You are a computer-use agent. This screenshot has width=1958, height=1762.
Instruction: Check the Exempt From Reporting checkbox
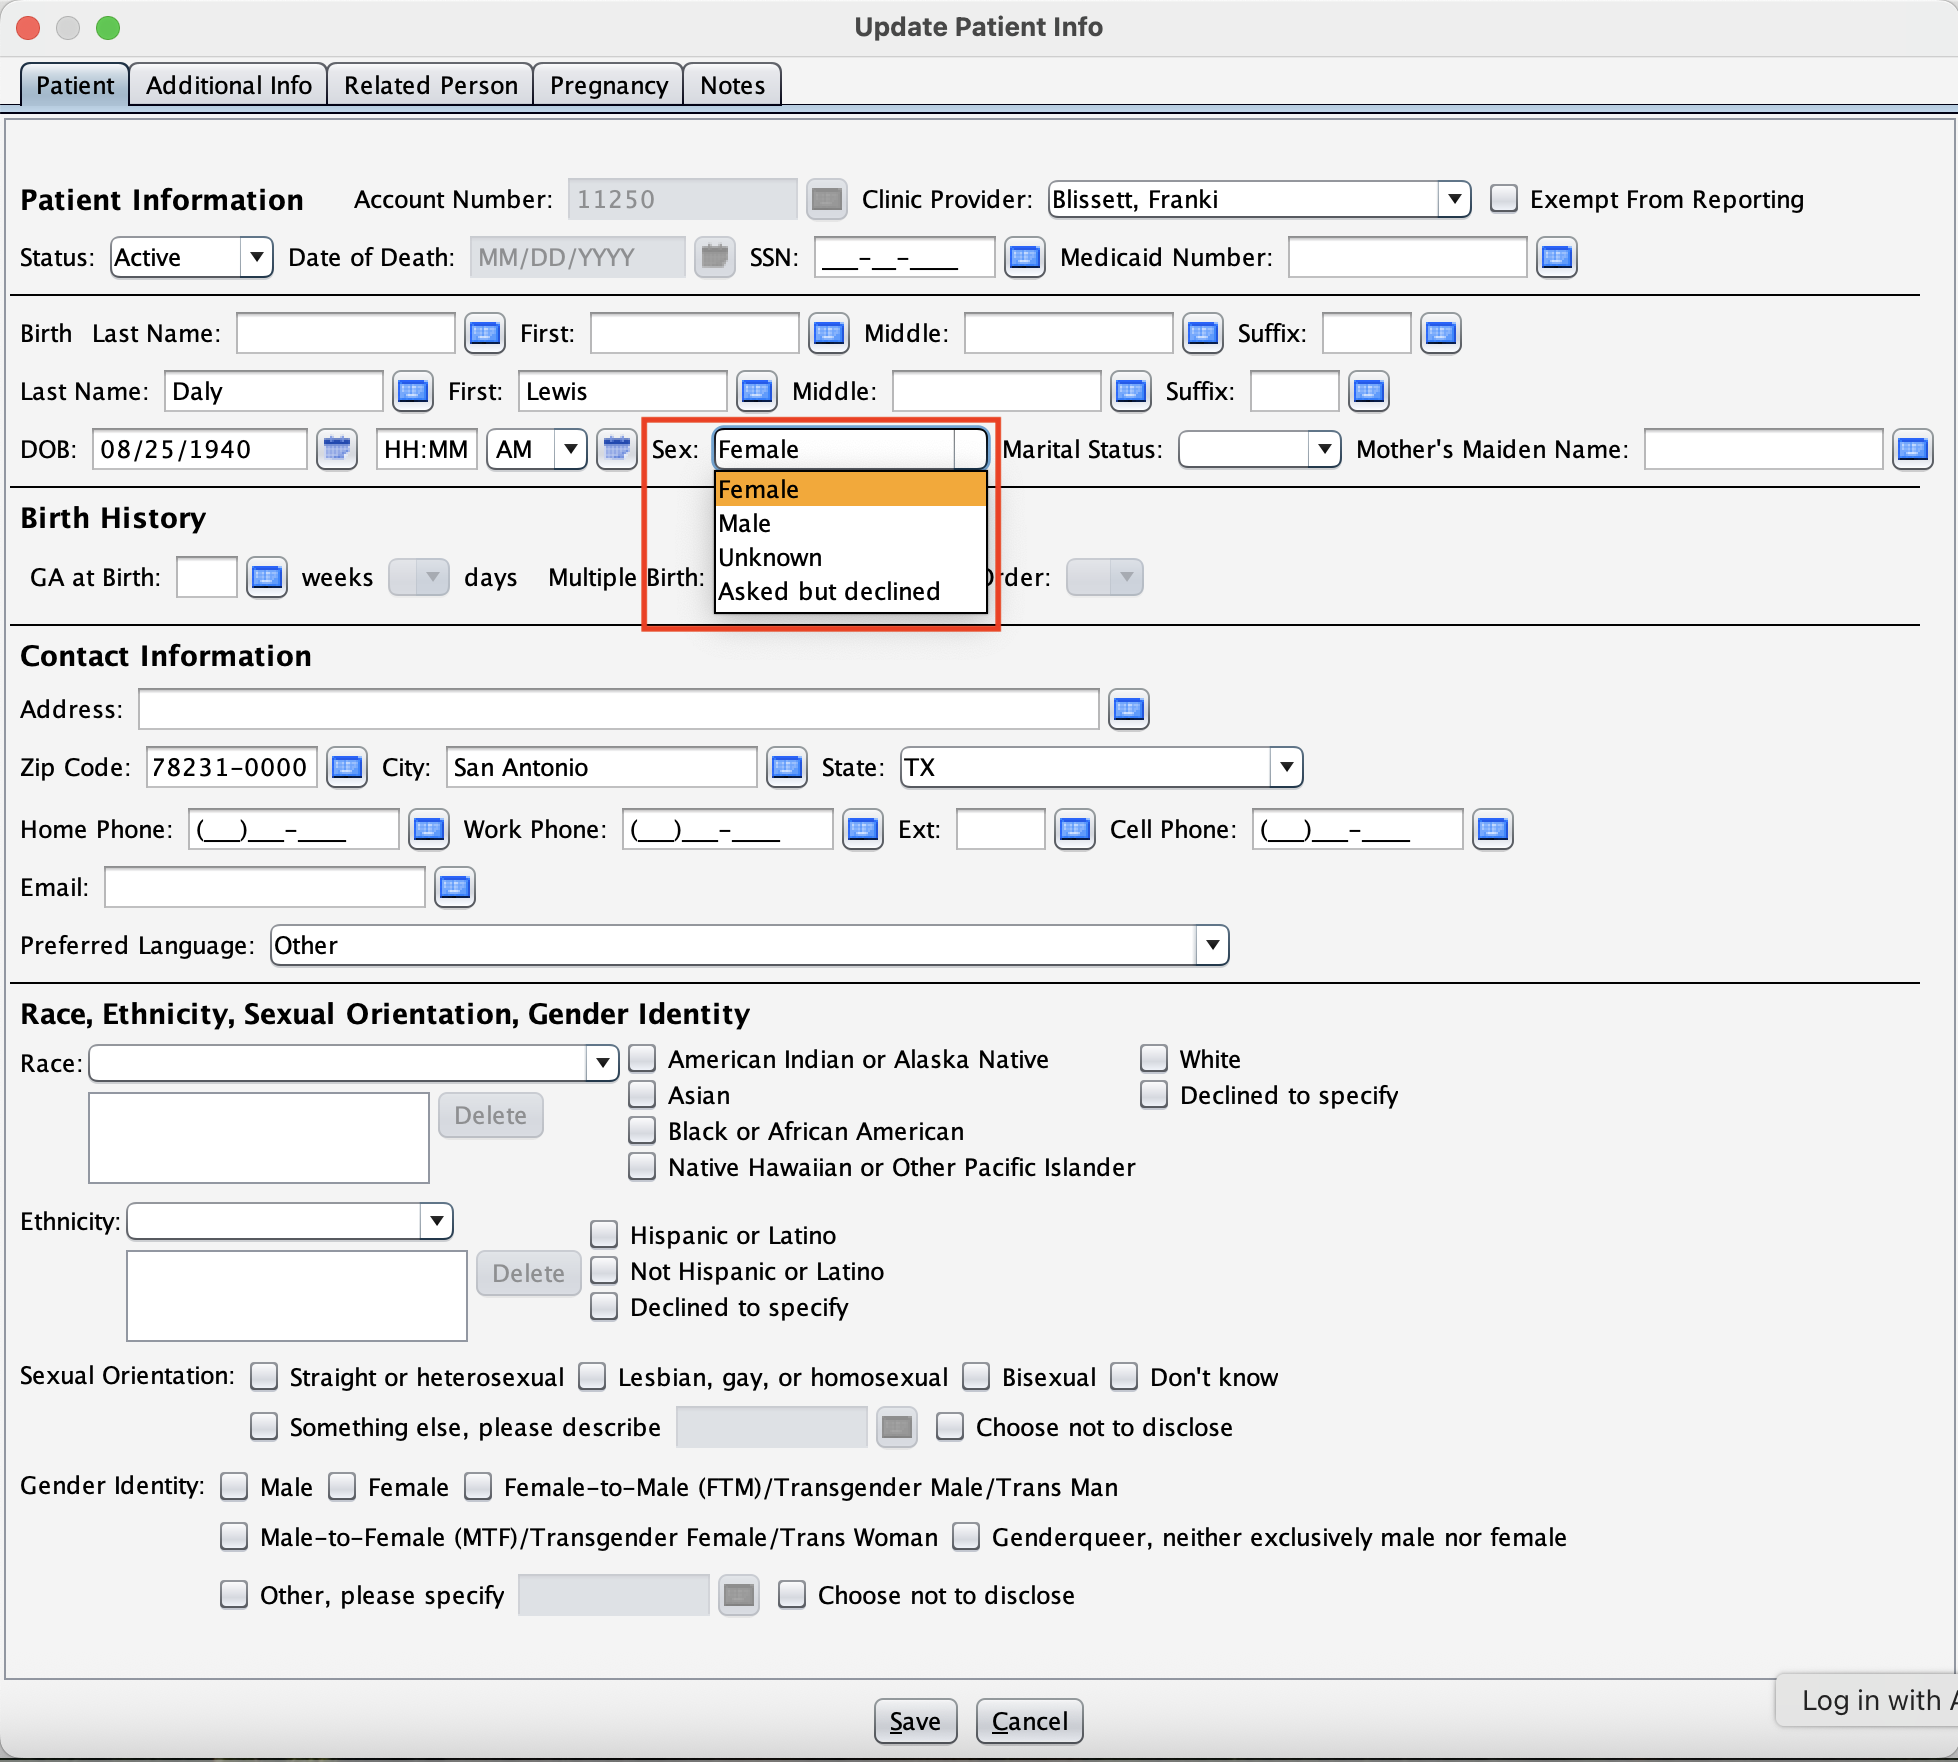pyautogui.click(x=1504, y=199)
